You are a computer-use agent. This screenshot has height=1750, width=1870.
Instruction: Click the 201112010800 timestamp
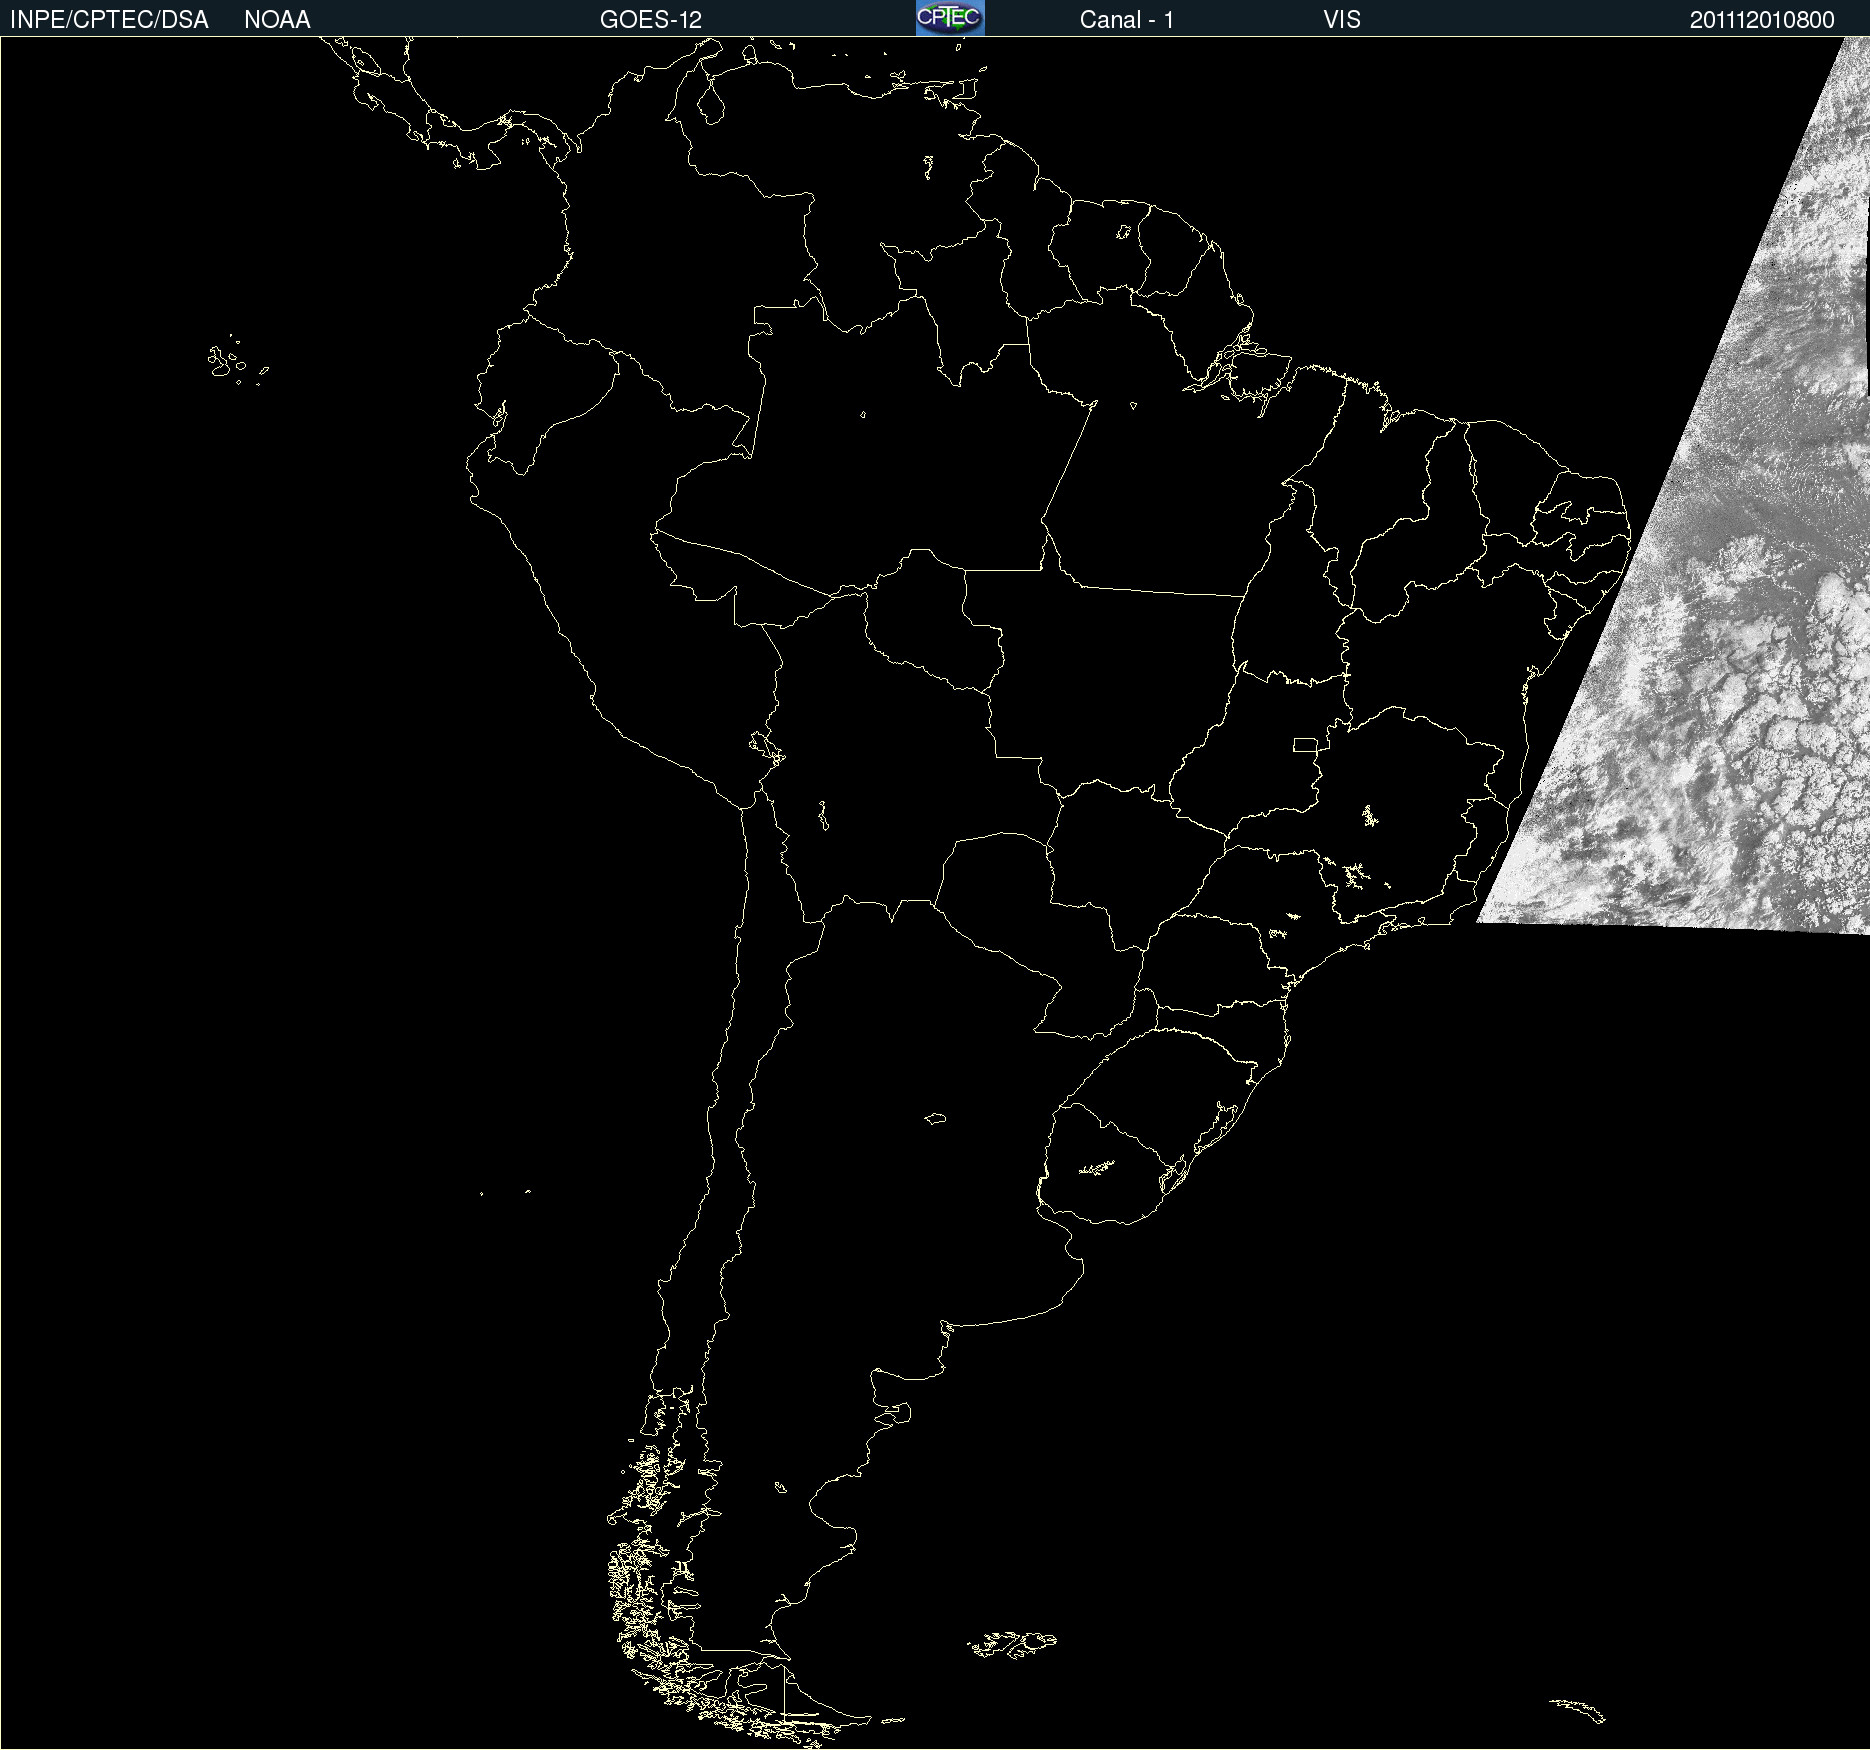(1762, 20)
